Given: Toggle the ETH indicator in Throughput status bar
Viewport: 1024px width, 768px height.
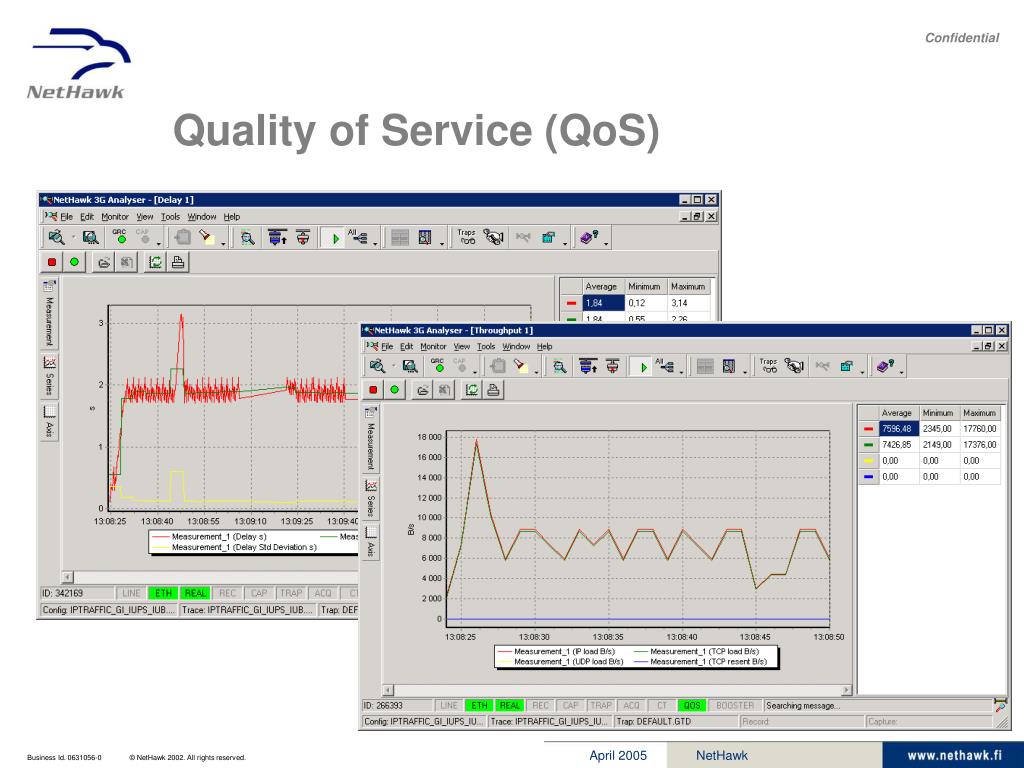Looking at the screenshot, I should pyautogui.click(x=479, y=705).
